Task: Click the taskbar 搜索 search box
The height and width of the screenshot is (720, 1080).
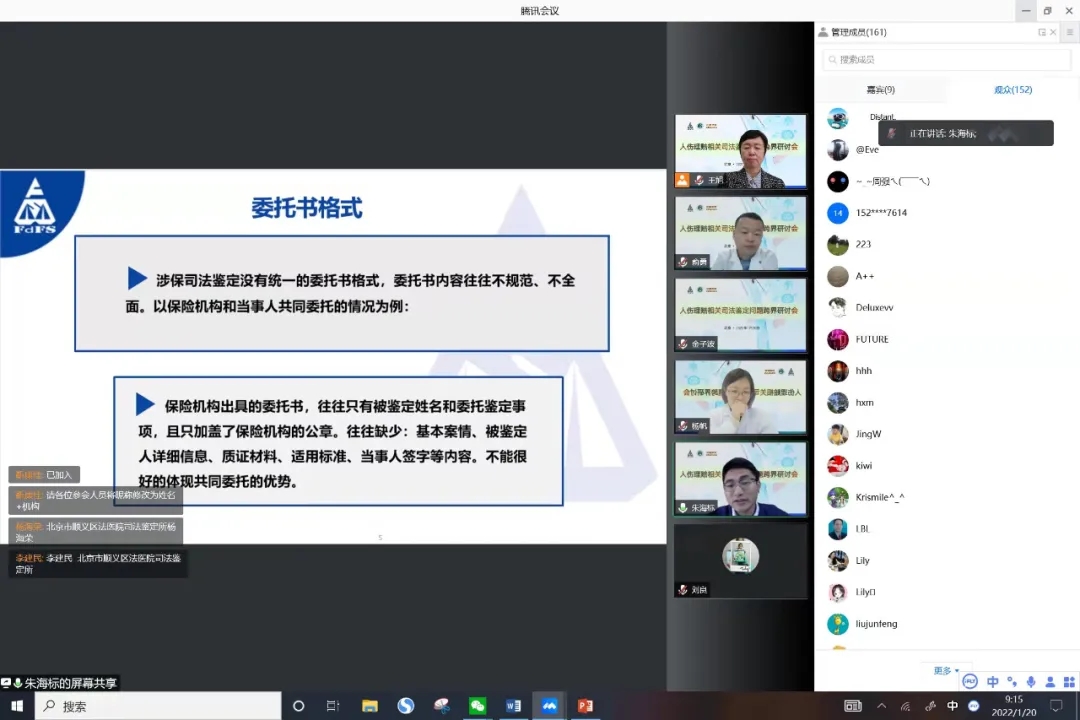Action: point(158,706)
